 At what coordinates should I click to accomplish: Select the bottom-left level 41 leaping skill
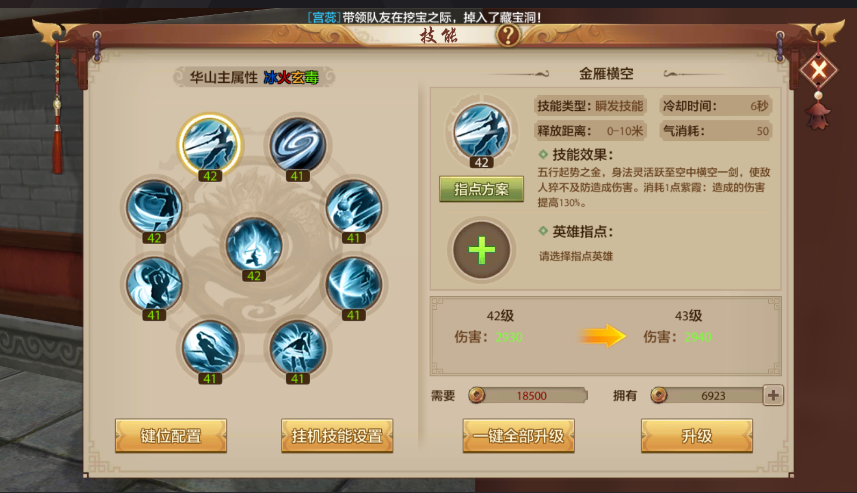click(210, 348)
